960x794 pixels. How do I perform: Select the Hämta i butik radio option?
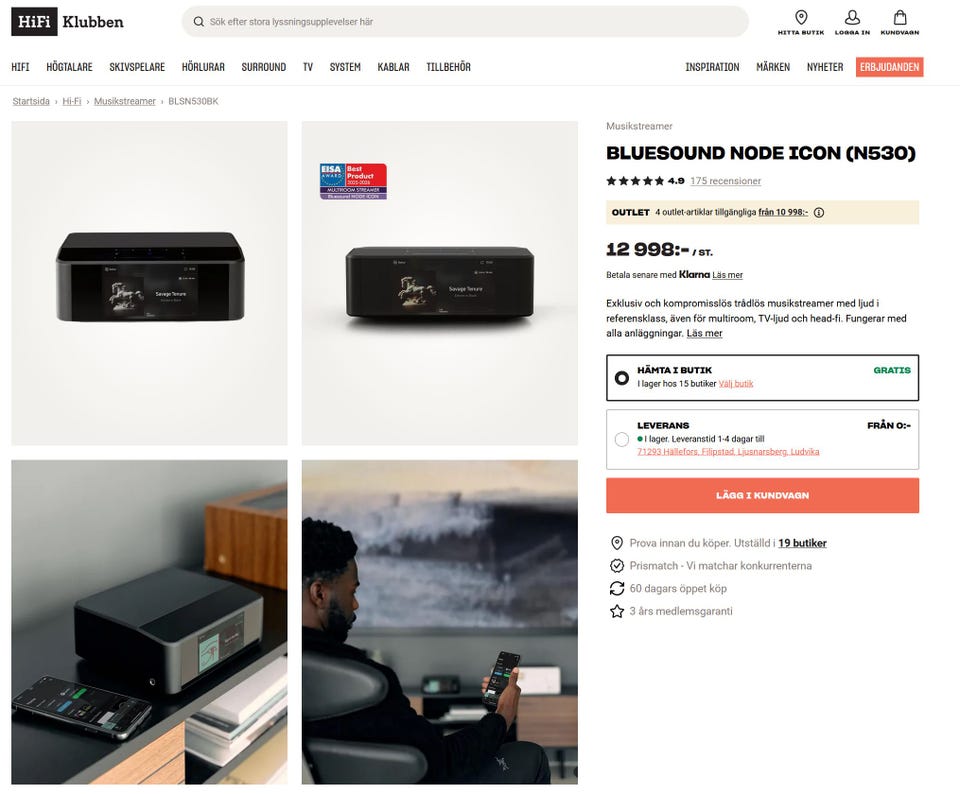621,378
